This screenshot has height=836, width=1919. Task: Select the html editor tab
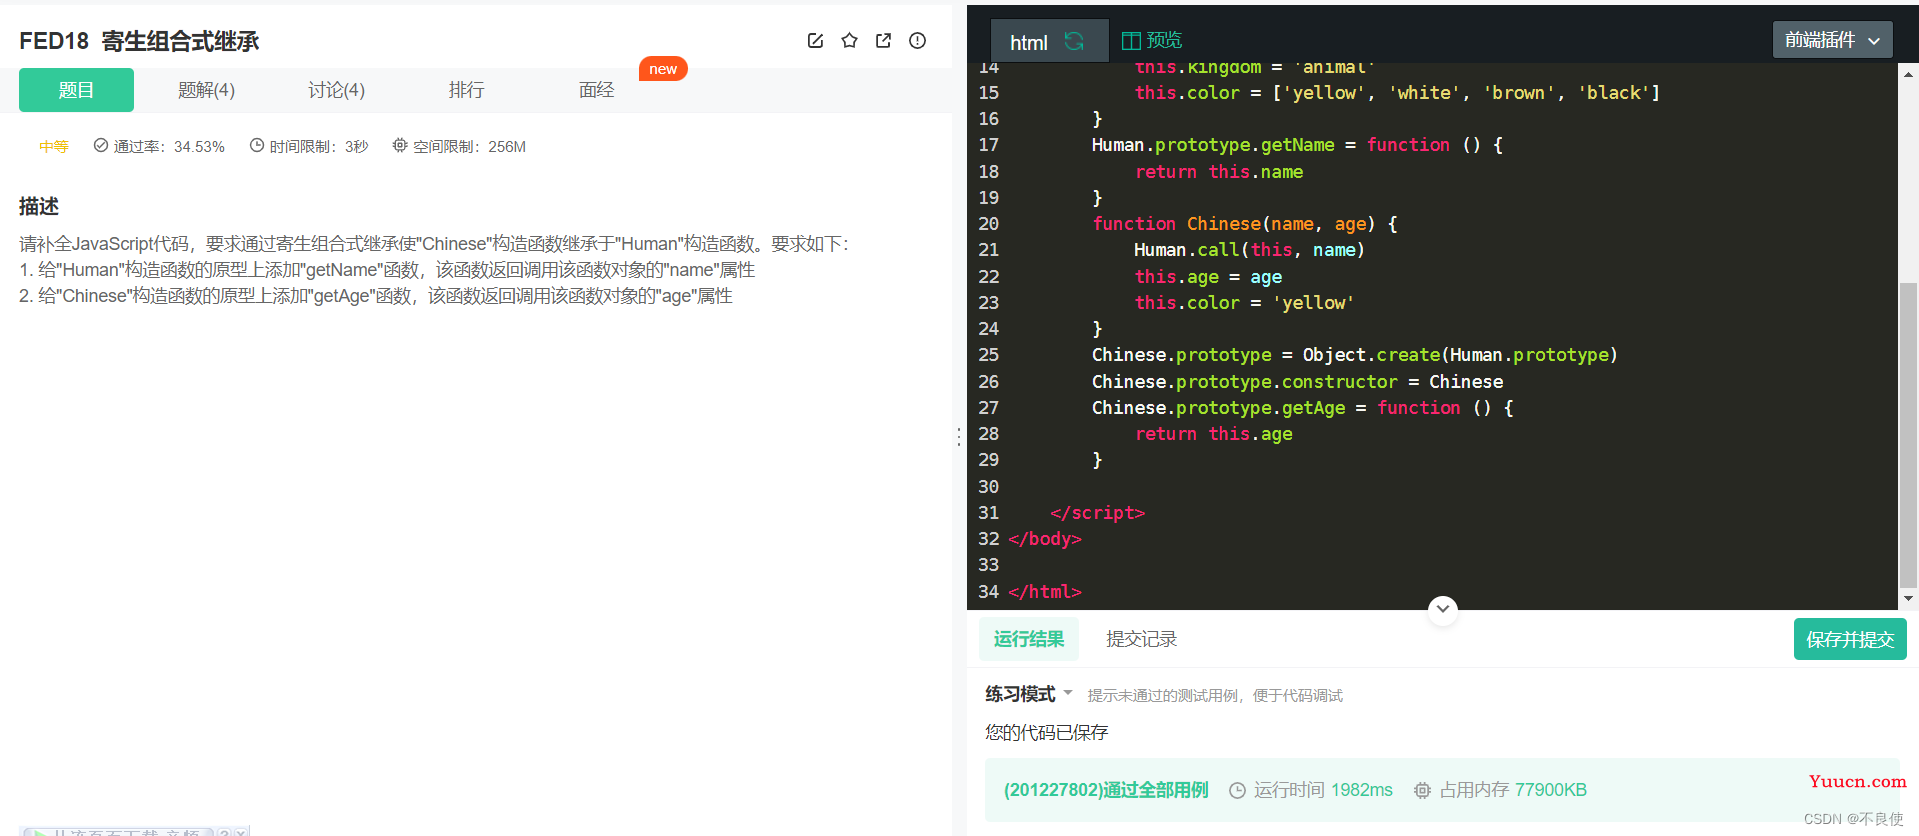pyautogui.click(x=1049, y=41)
